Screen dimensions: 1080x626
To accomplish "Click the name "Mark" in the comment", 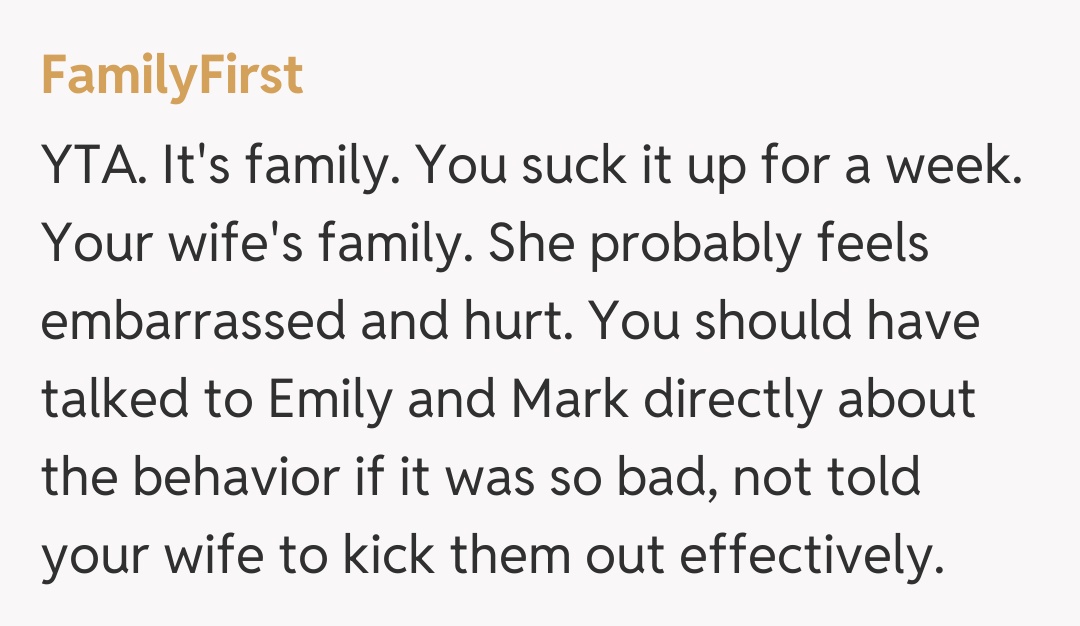I will click(570, 401).
